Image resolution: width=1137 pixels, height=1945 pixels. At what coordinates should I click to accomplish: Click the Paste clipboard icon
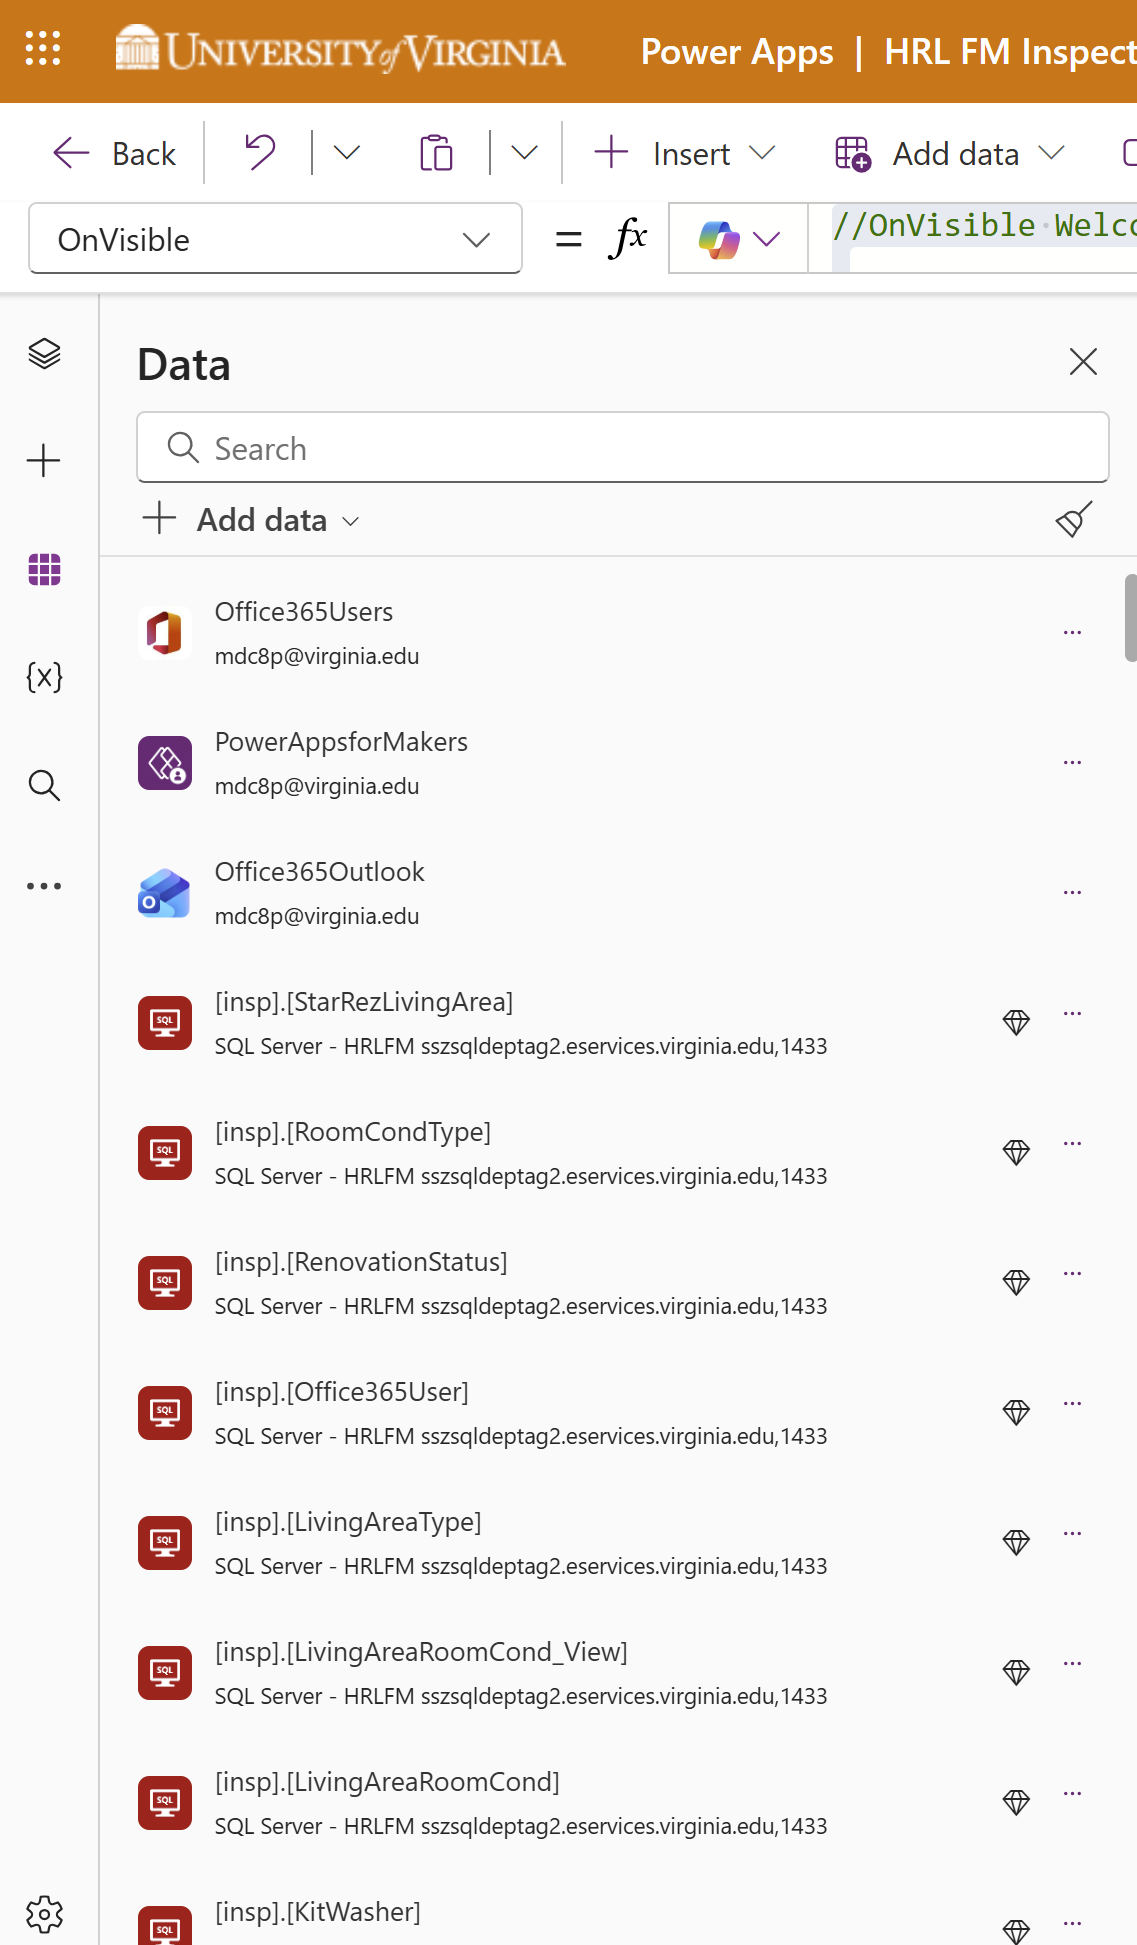(x=436, y=153)
